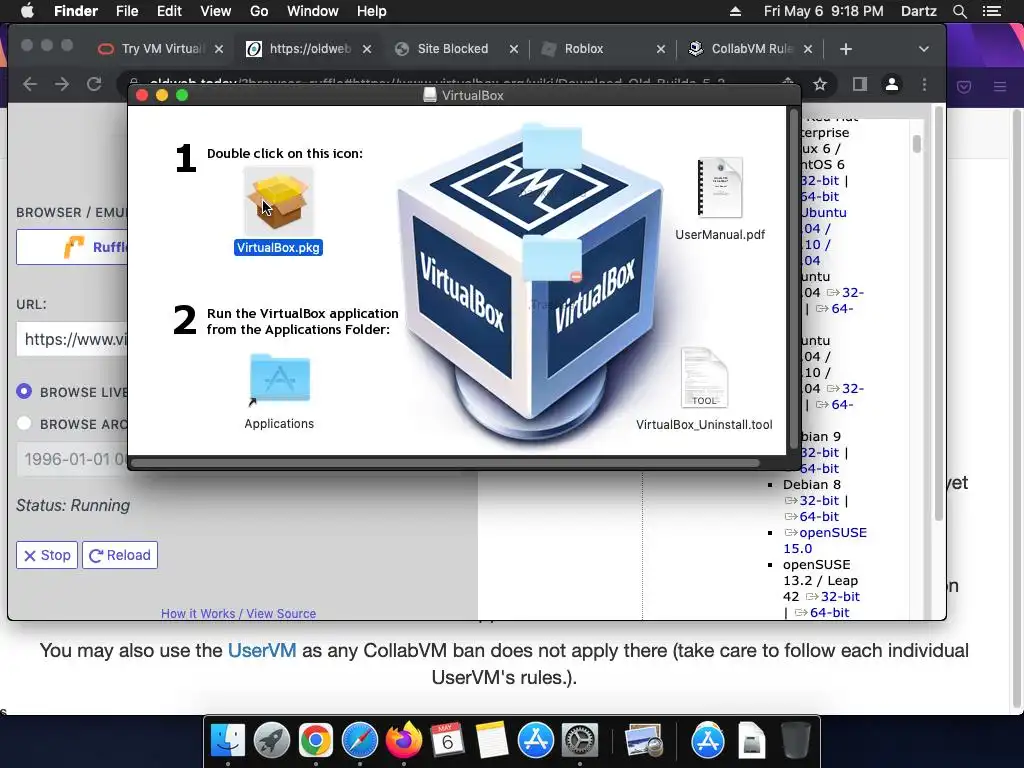Open the Window menu
This screenshot has height=768, width=1024.
click(312, 11)
